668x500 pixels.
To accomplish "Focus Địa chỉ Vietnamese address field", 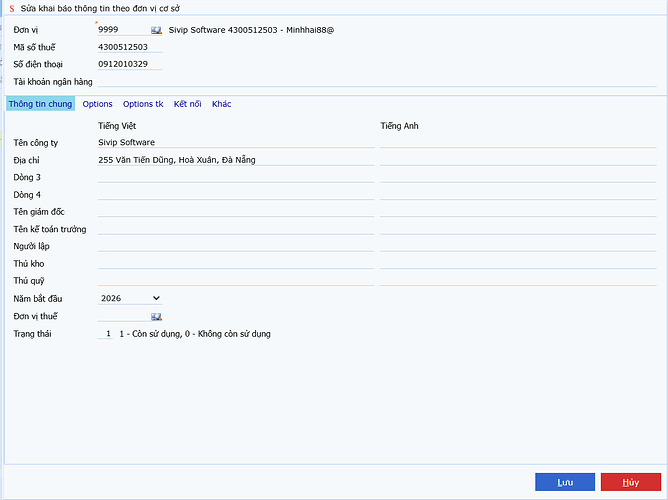I will 236,160.
